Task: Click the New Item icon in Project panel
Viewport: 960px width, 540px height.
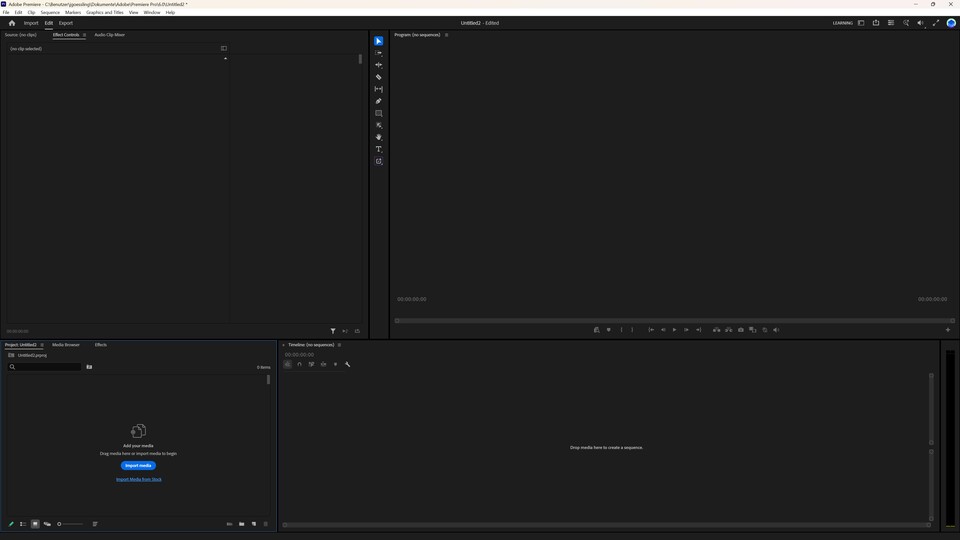Action: 254,524
